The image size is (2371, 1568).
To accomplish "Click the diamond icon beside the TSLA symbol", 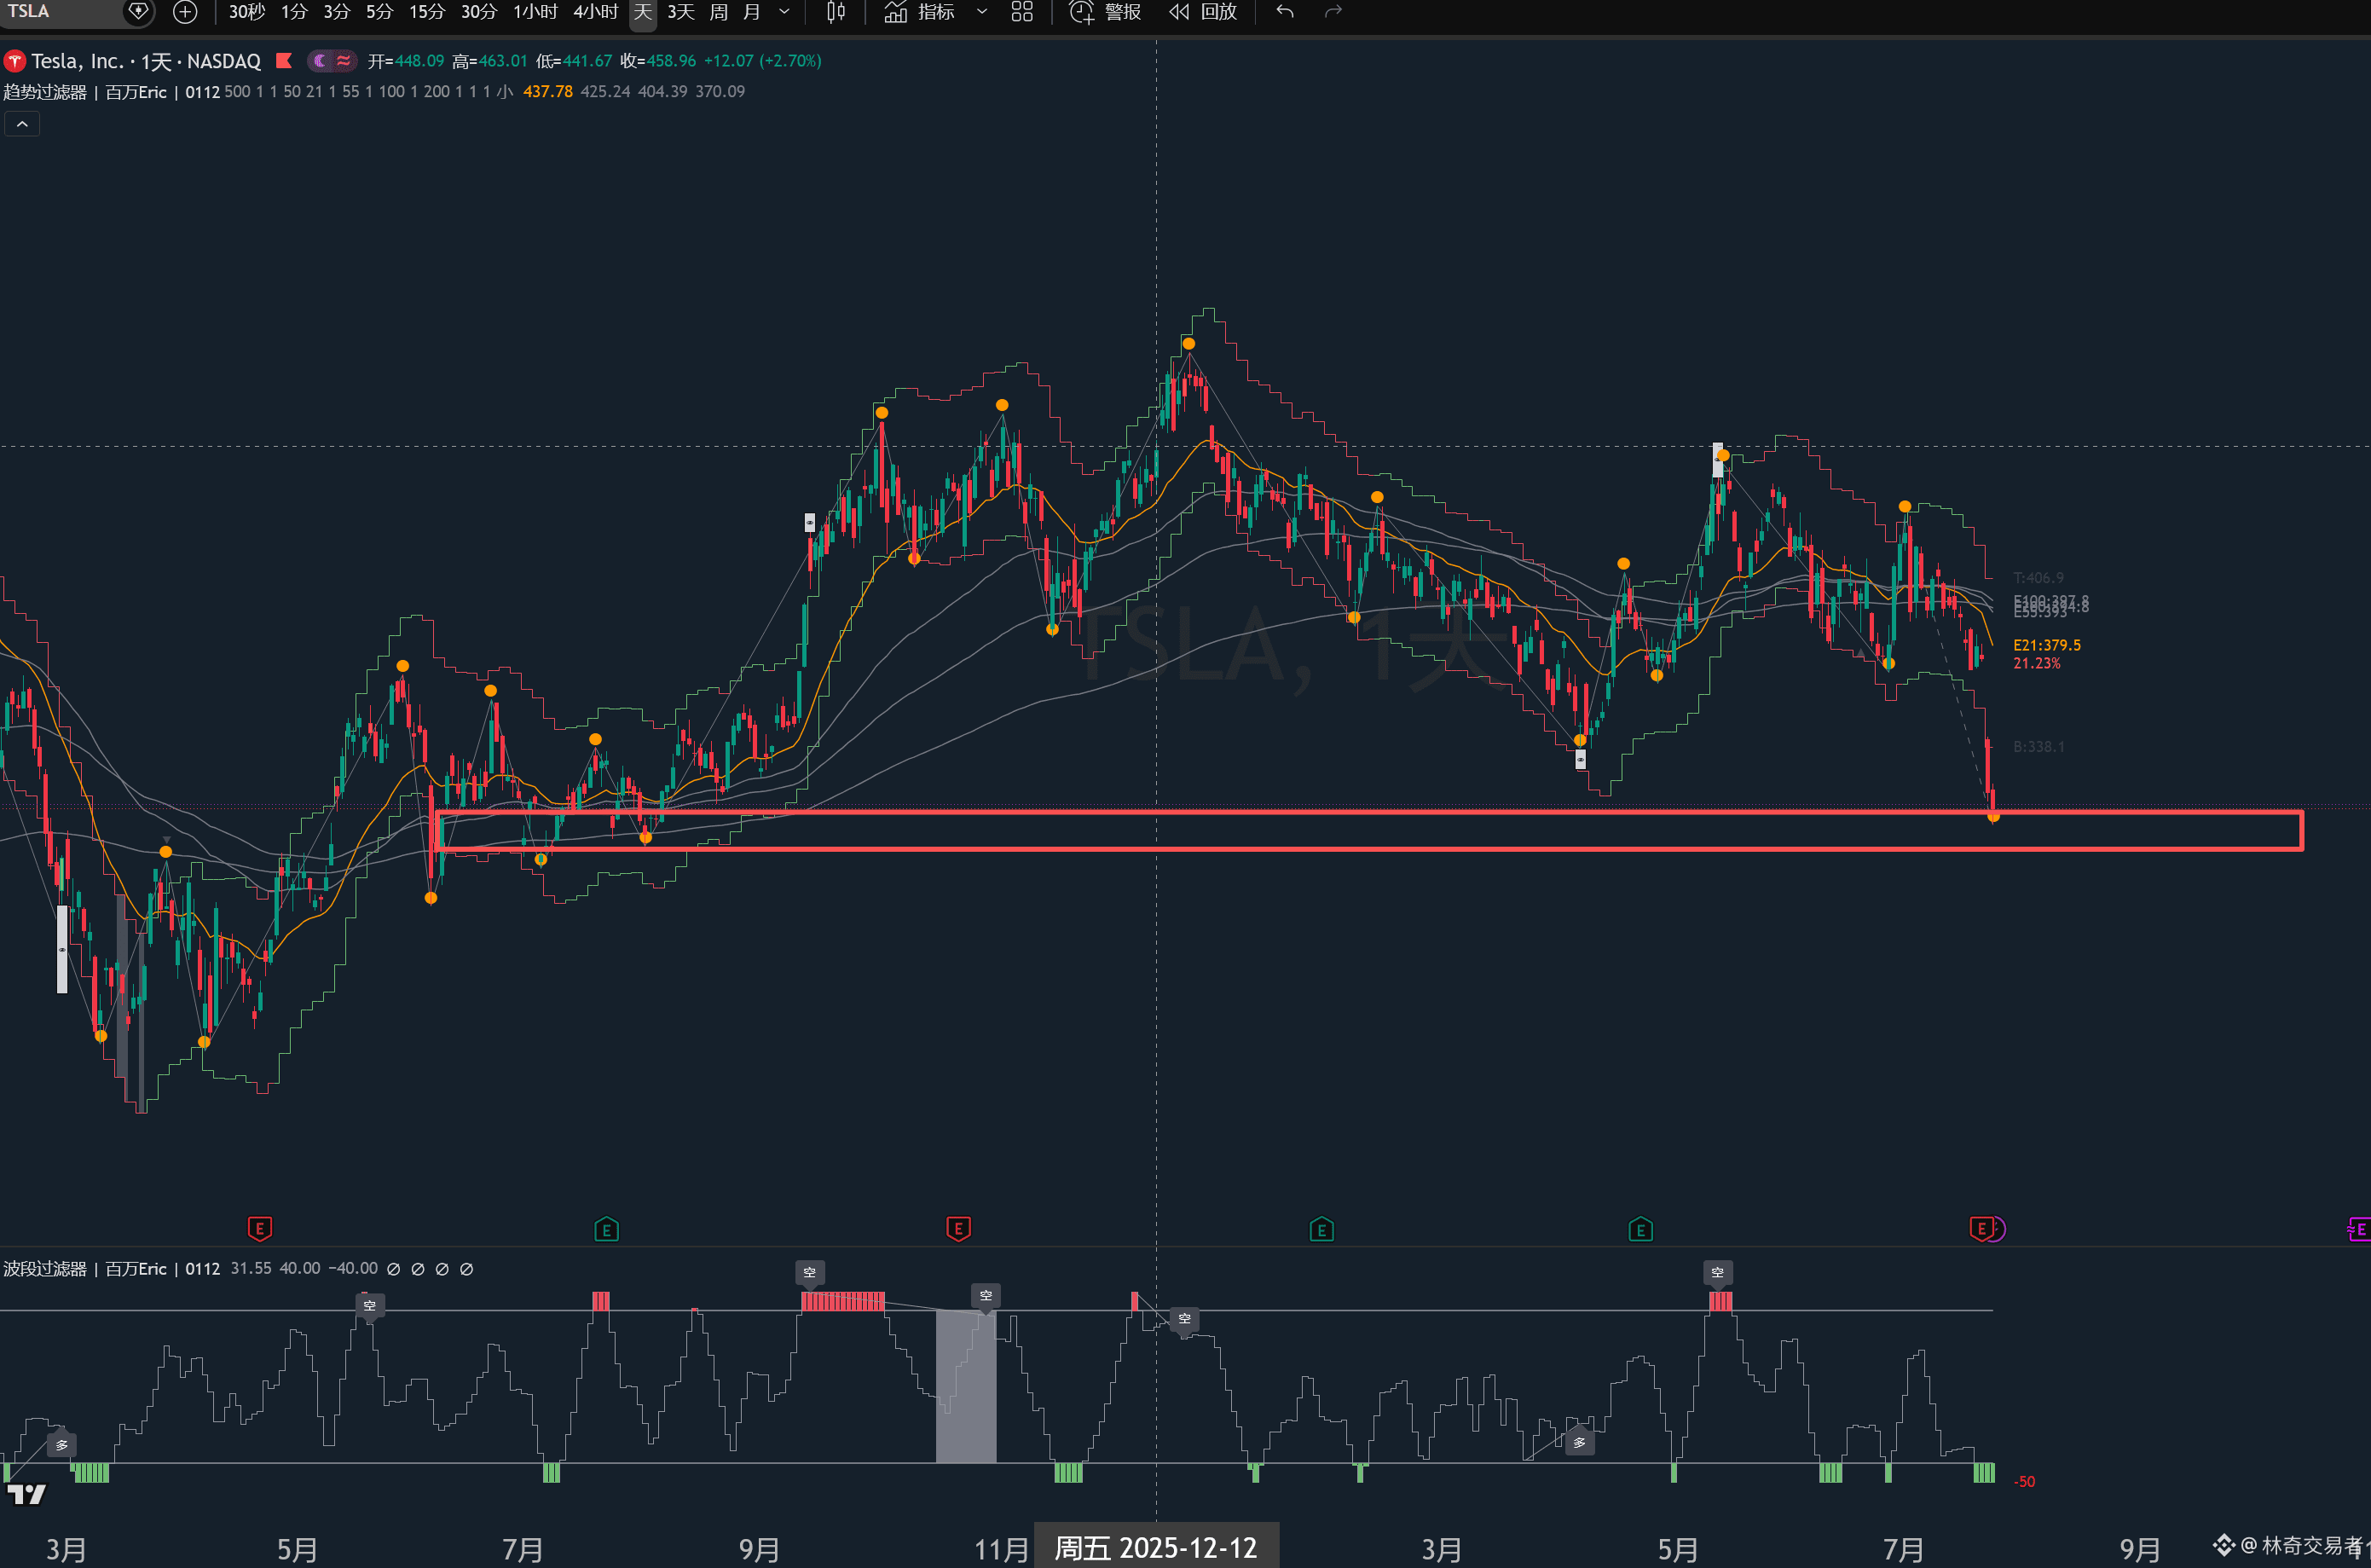I will click(138, 12).
